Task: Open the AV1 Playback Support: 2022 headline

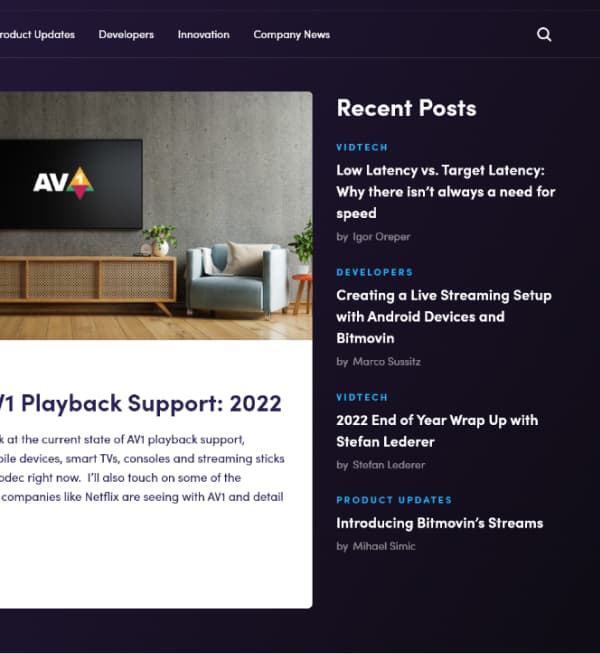Action: 141,403
